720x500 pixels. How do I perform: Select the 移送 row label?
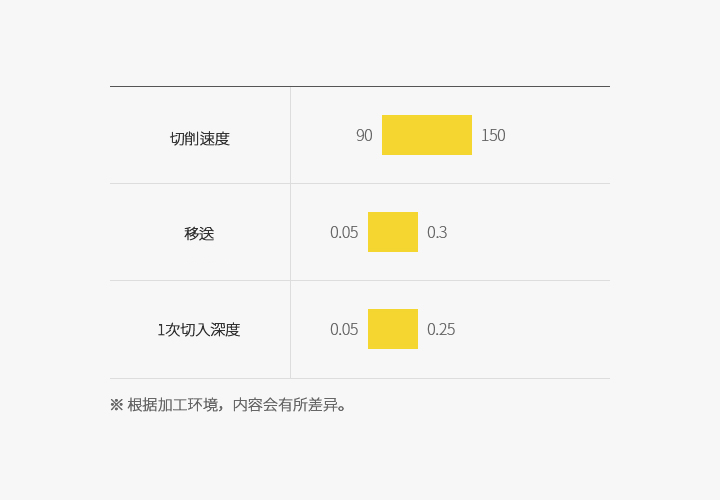click(199, 234)
